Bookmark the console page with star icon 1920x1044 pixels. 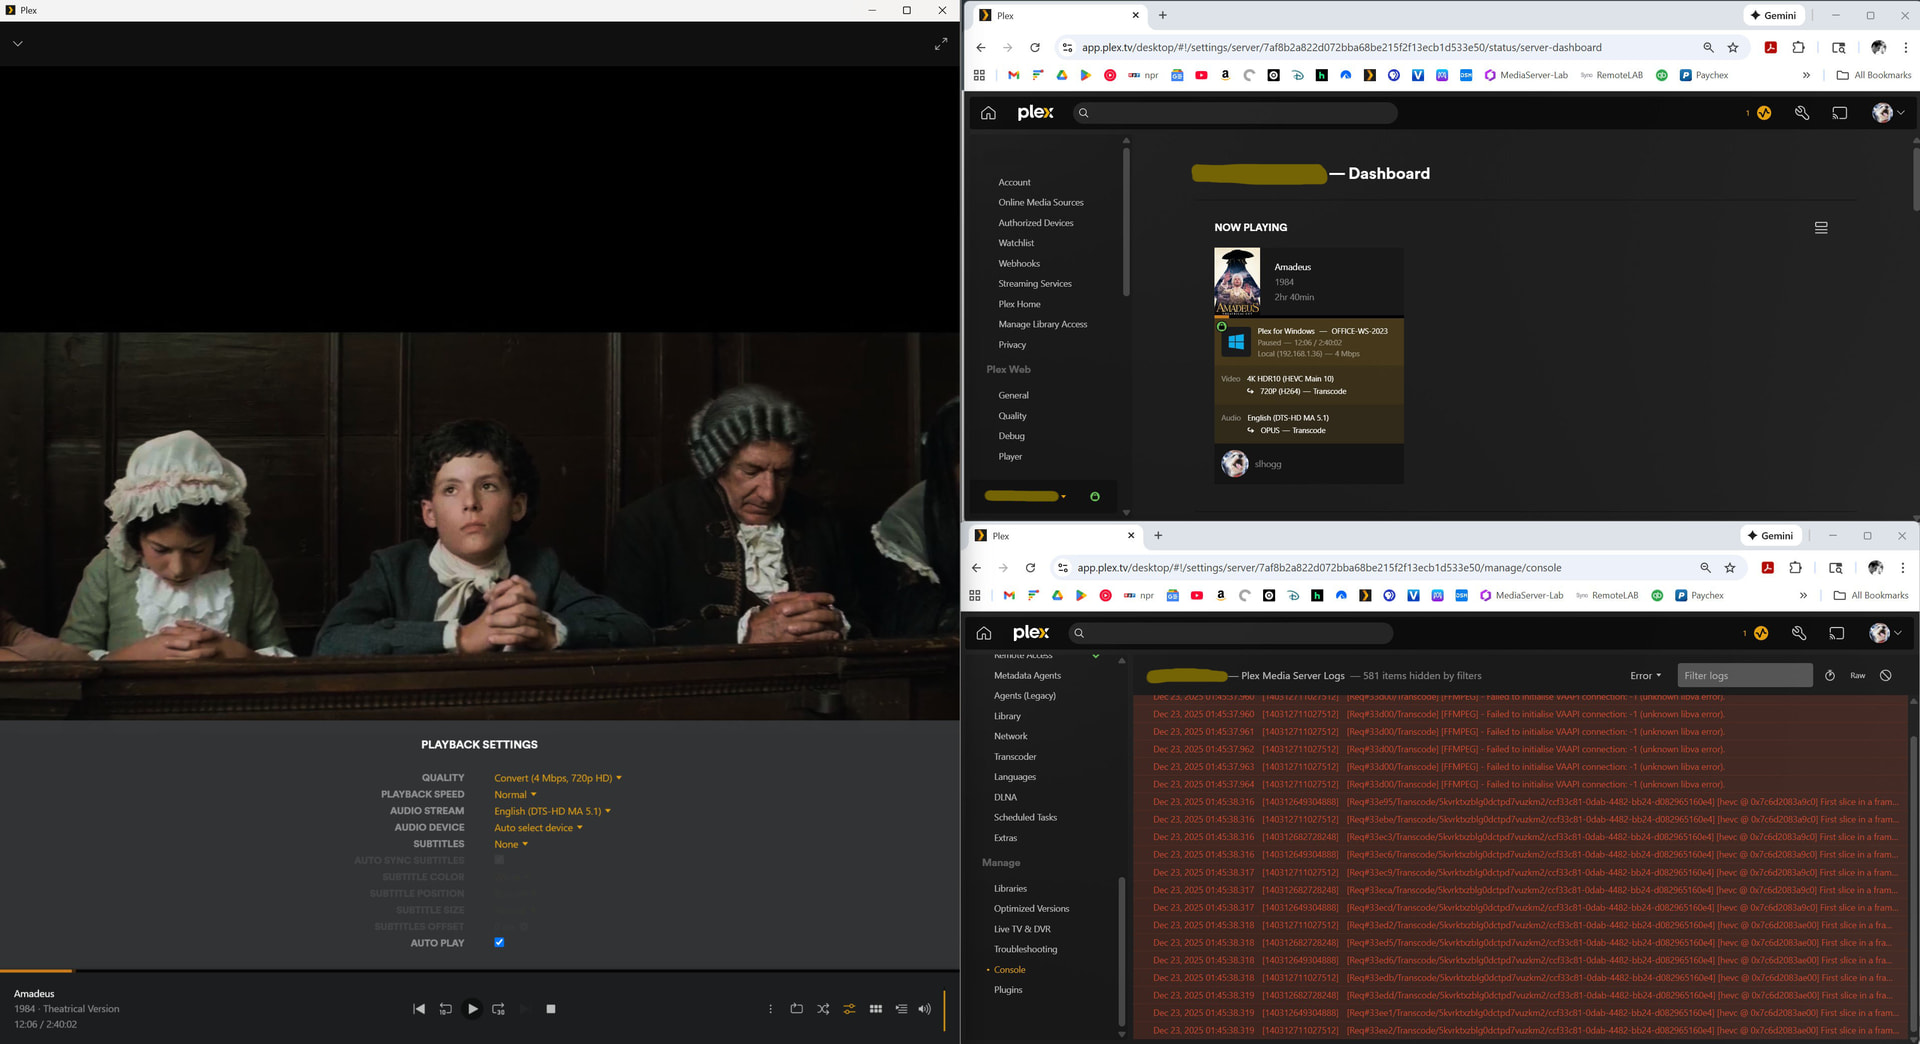pos(1730,568)
